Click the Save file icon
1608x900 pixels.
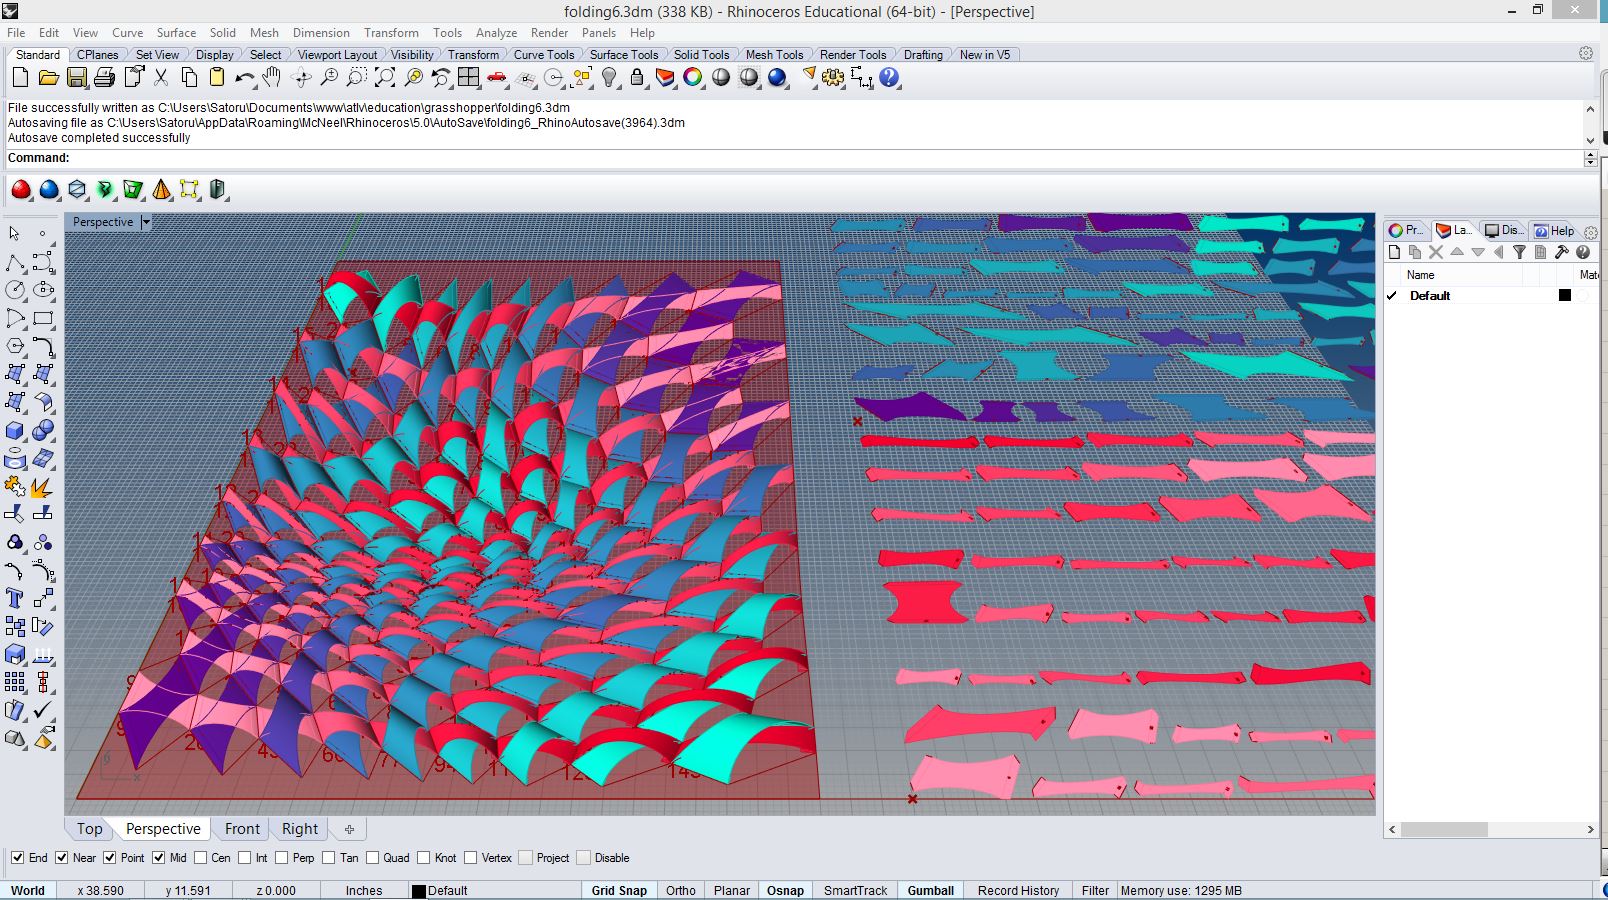76,78
